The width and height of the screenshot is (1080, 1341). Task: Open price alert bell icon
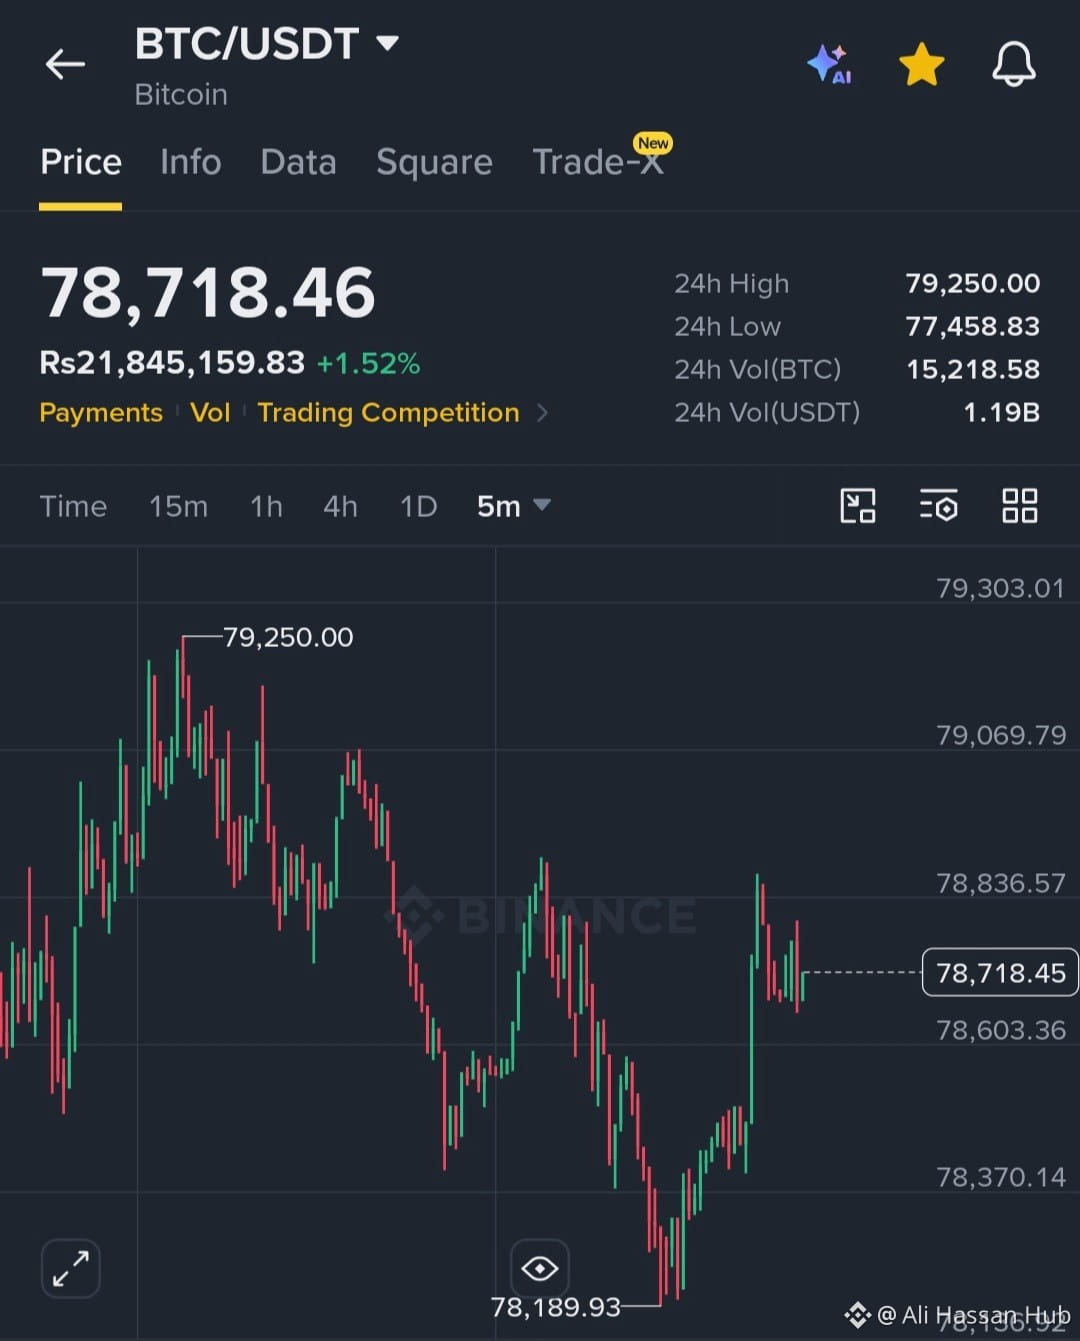pos(1013,65)
